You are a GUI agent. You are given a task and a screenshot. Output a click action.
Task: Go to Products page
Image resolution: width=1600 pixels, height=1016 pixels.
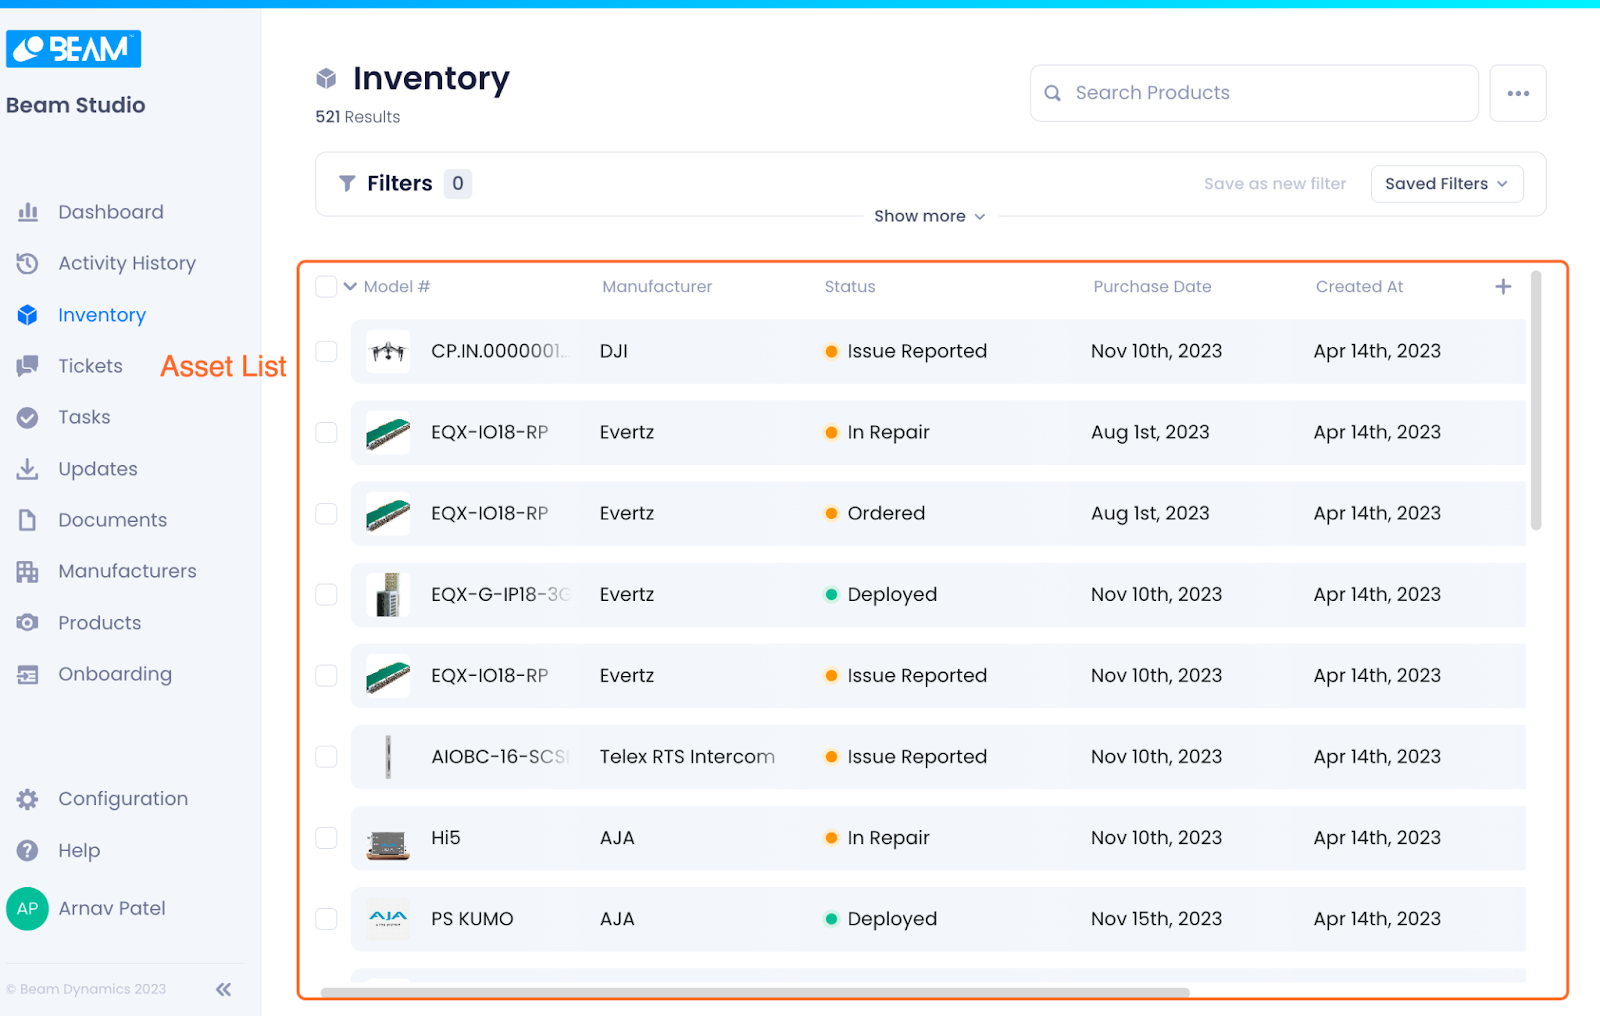click(x=100, y=623)
